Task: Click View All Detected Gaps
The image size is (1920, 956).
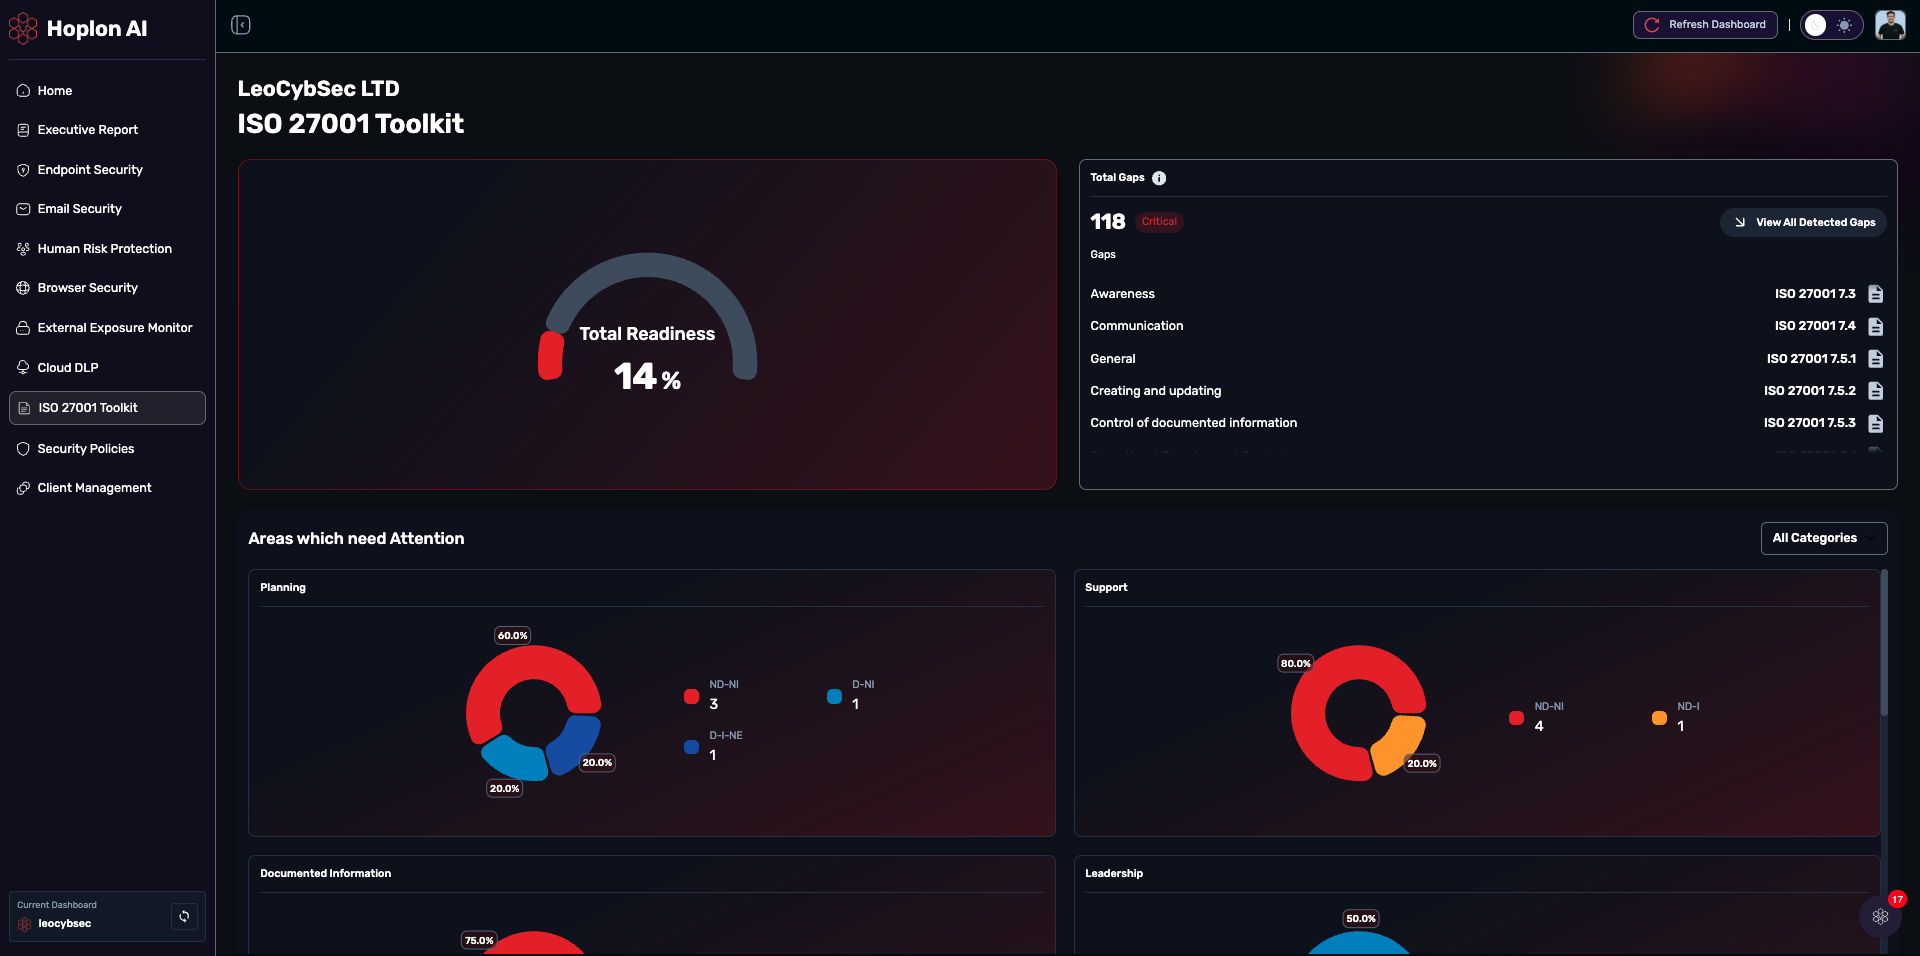Action: point(1803,222)
